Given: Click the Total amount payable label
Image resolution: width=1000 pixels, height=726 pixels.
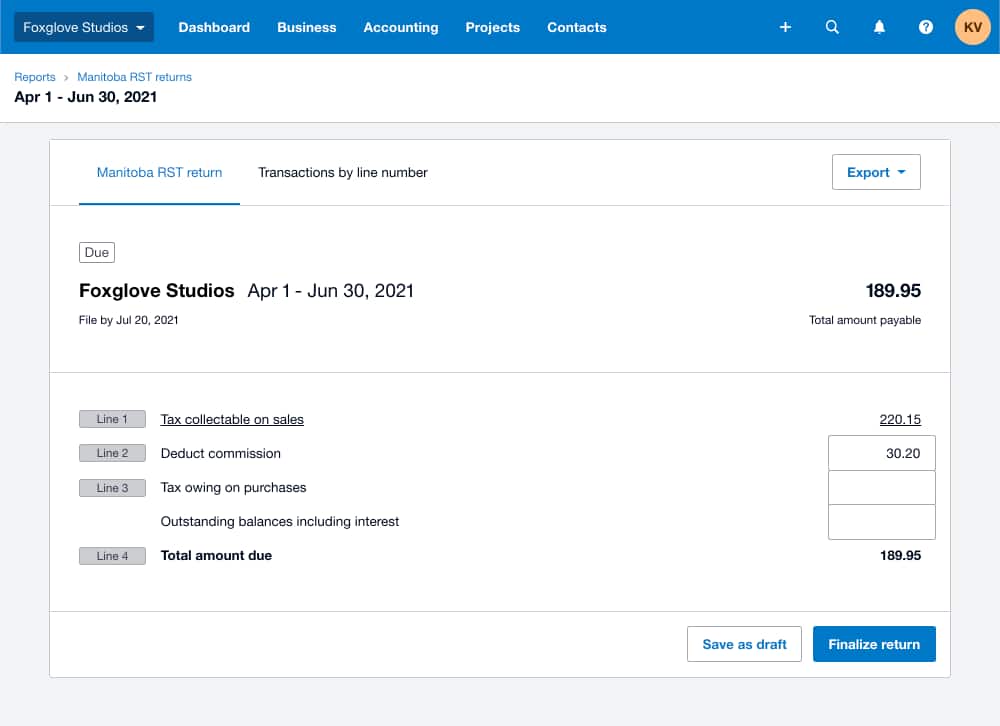Looking at the screenshot, I should (x=865, y=320).
